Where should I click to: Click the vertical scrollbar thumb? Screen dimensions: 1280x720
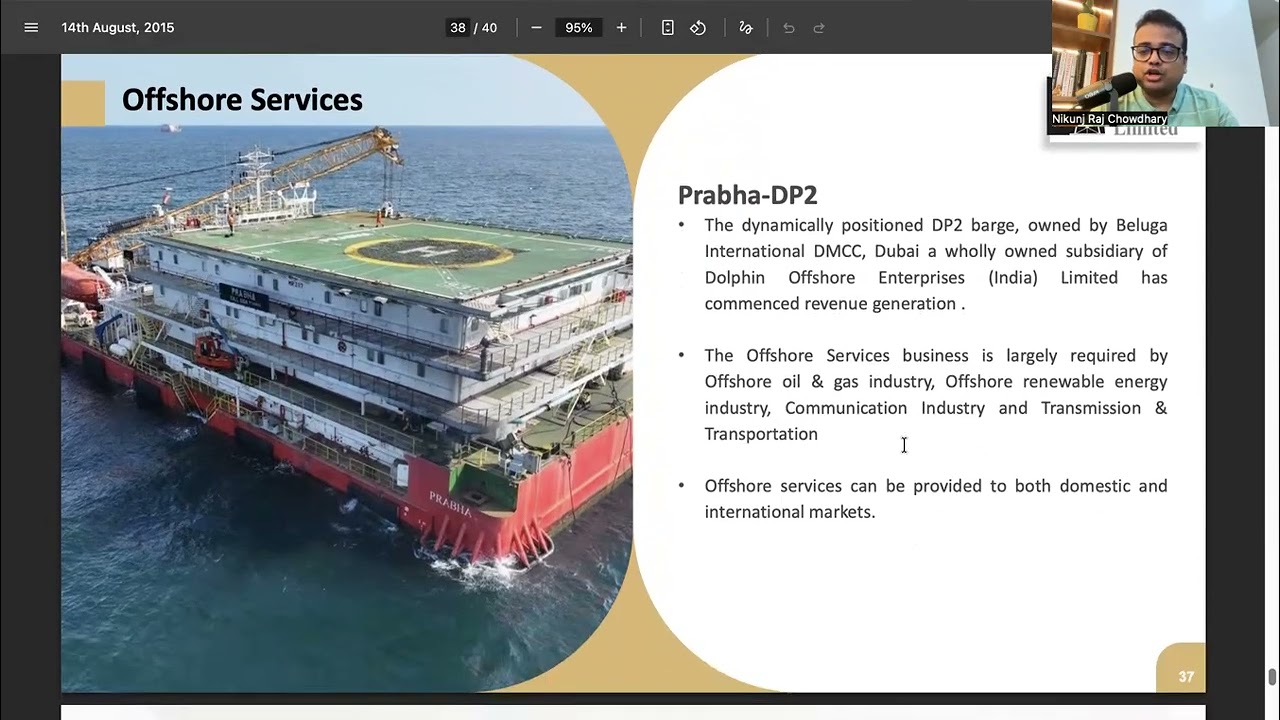(1272, 677)
